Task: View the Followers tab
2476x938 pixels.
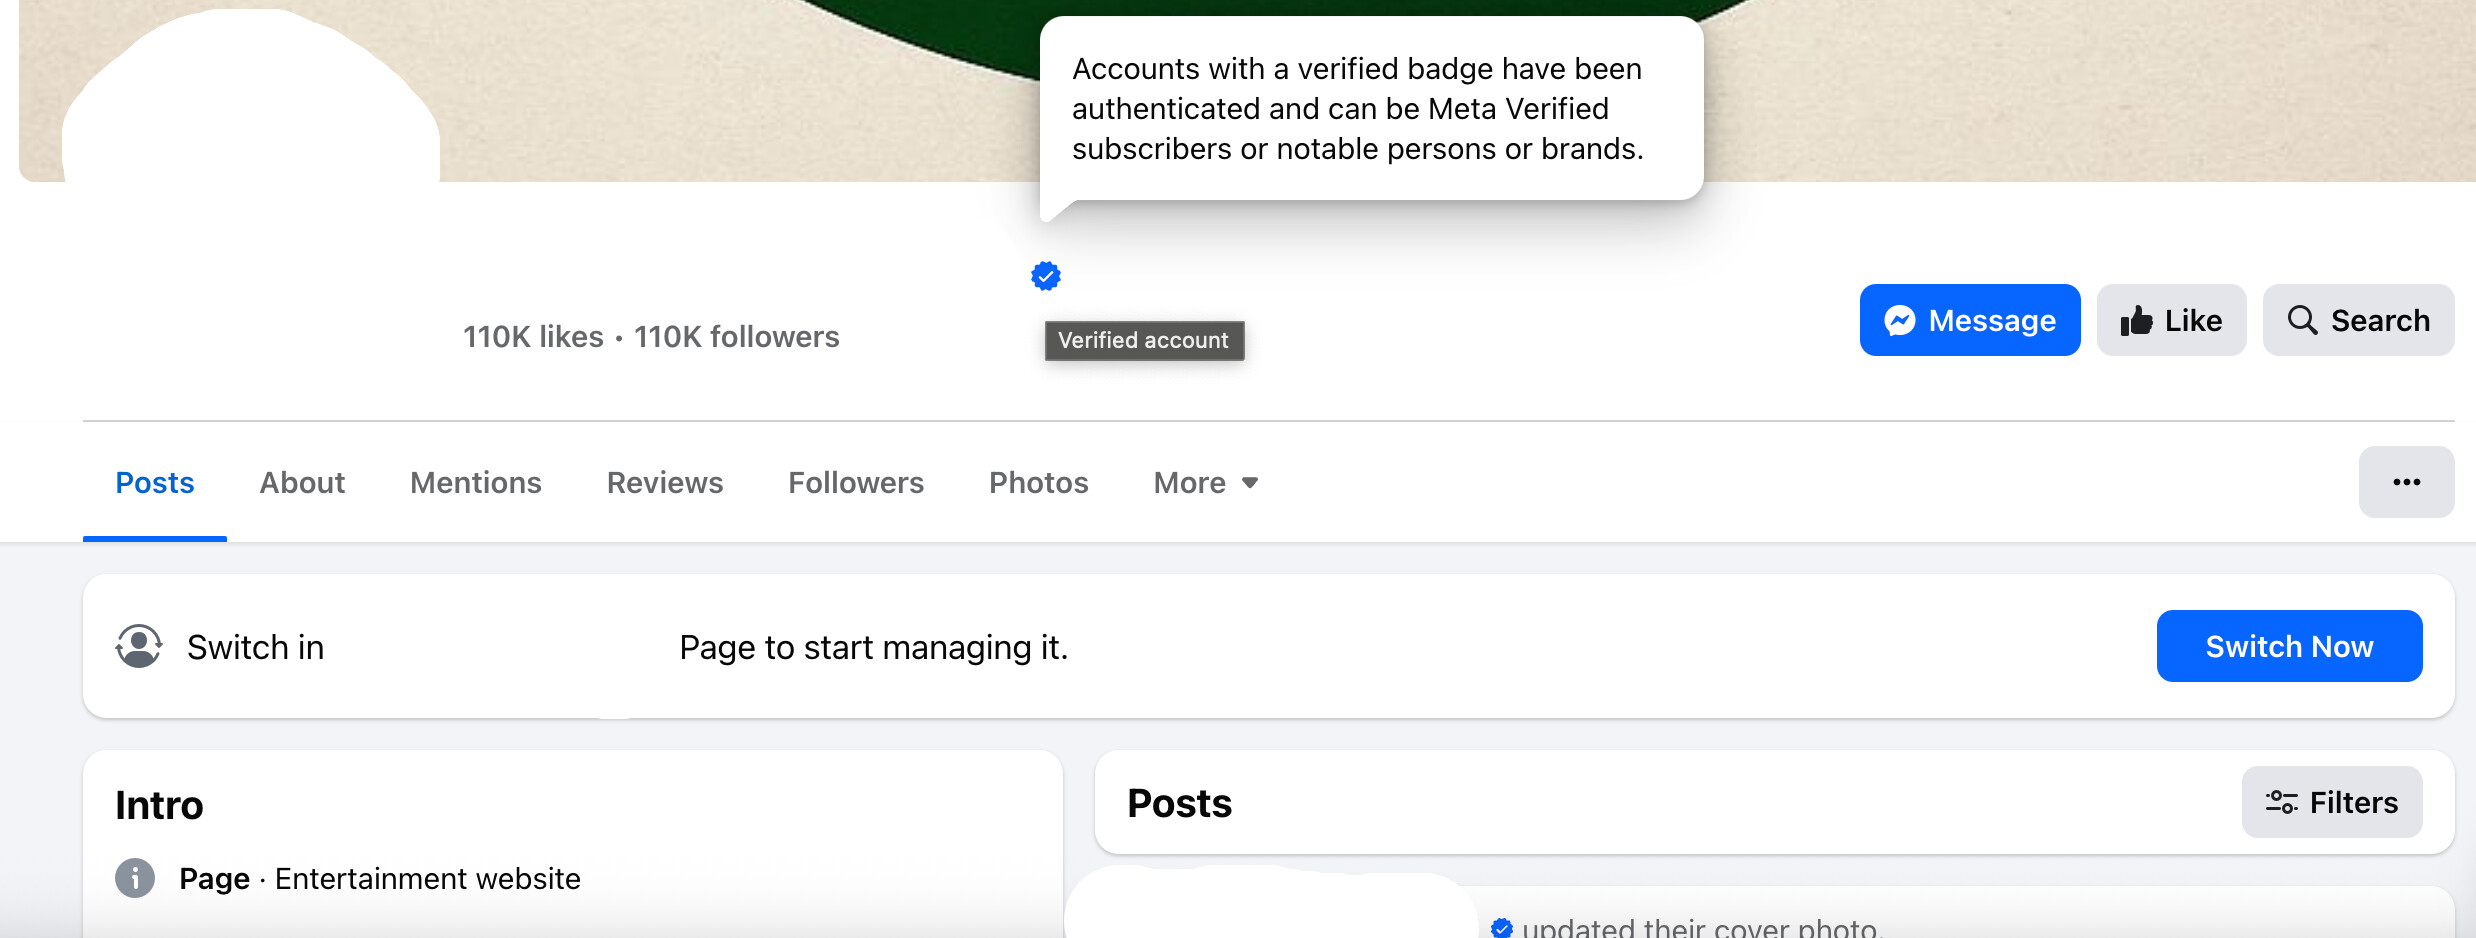Action: 856,483
